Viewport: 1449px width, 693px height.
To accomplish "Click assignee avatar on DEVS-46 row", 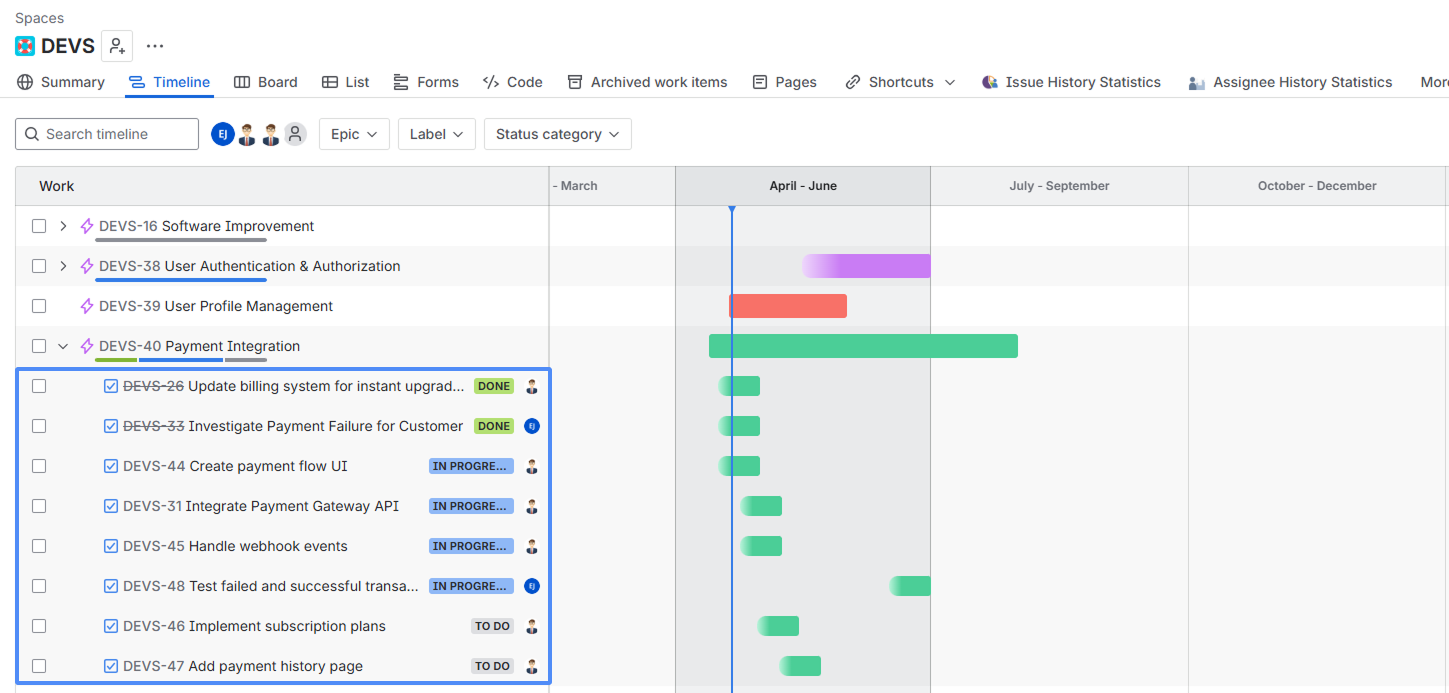I will click(532, 626).
